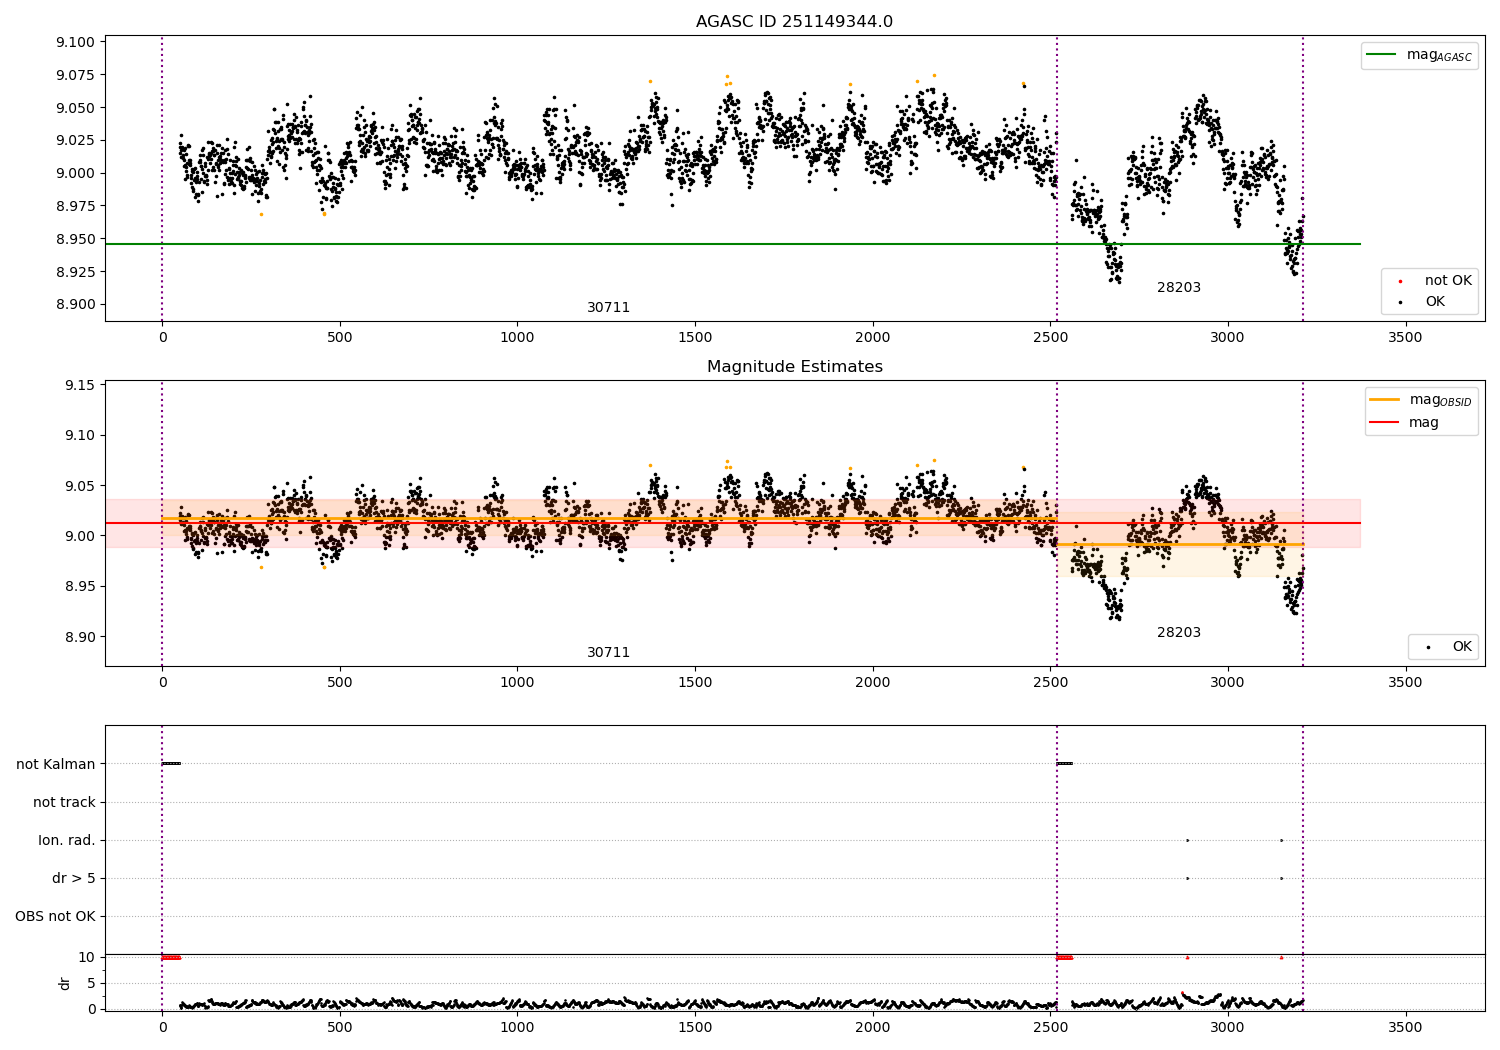
Task: Click the 'not OK' legend entry in top plot
Action: [x=1448, y=281]
